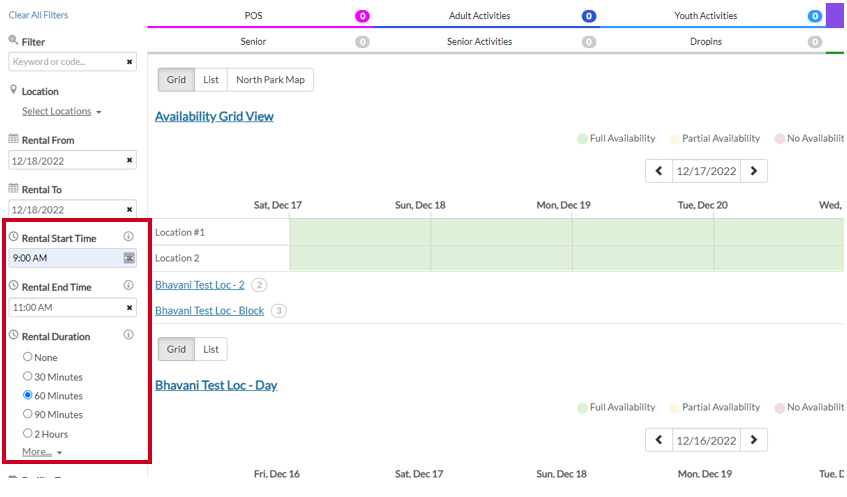The height and width of the screenshot is (497, 847).
Task: Switch Bhavani Test Loc section to List
Action: tap(211, 350)
